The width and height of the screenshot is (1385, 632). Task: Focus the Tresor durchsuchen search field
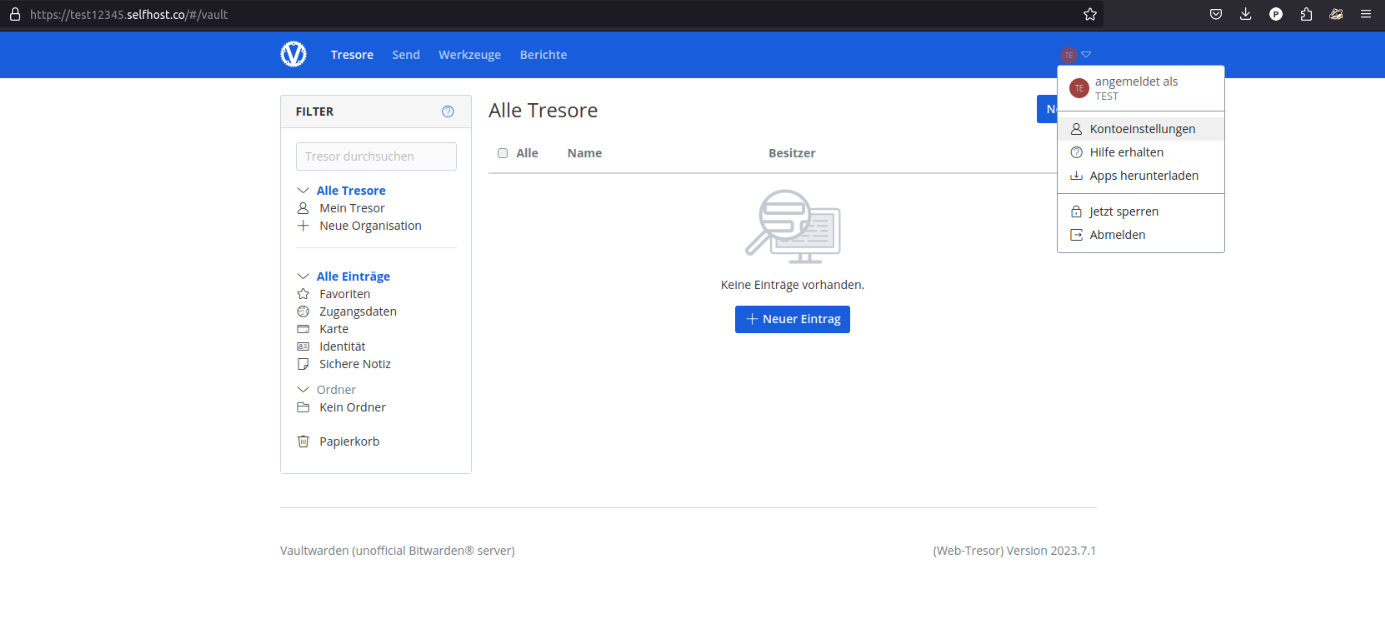[x=376, y=157]
